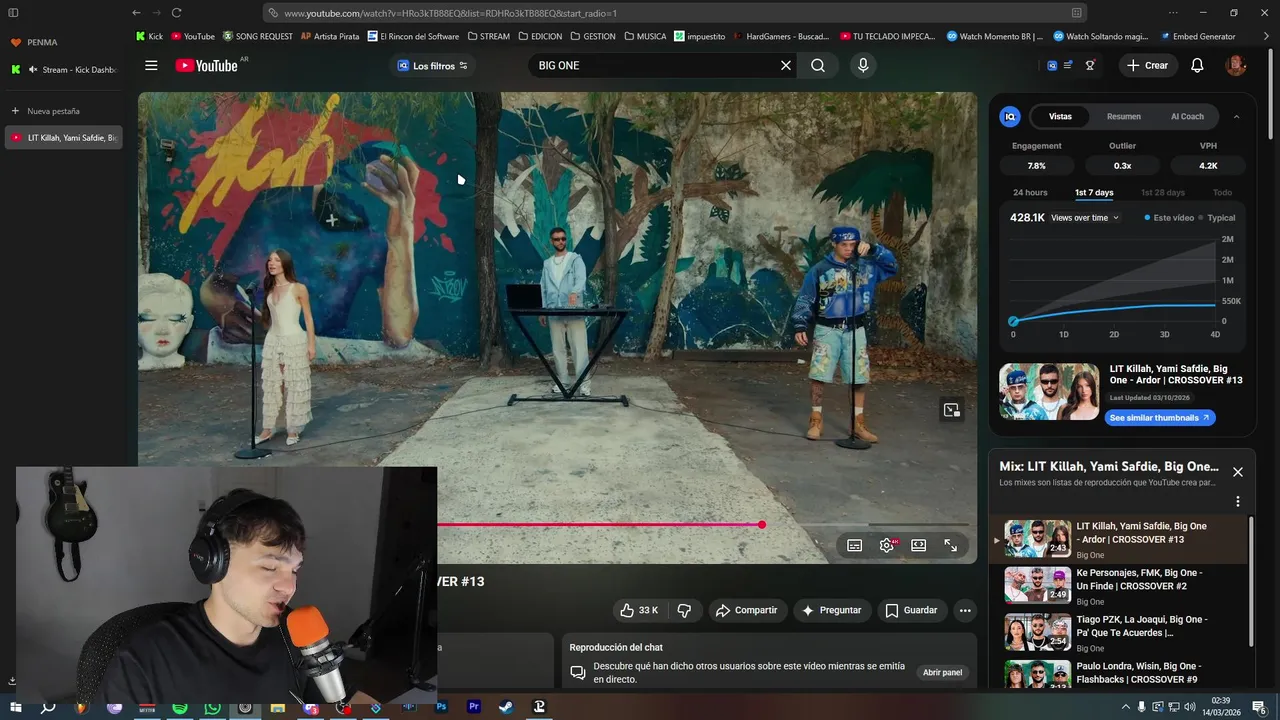Open the vidIQ icon in YouTube header
Screen dimensions: 1280x720
(1052, 65)
